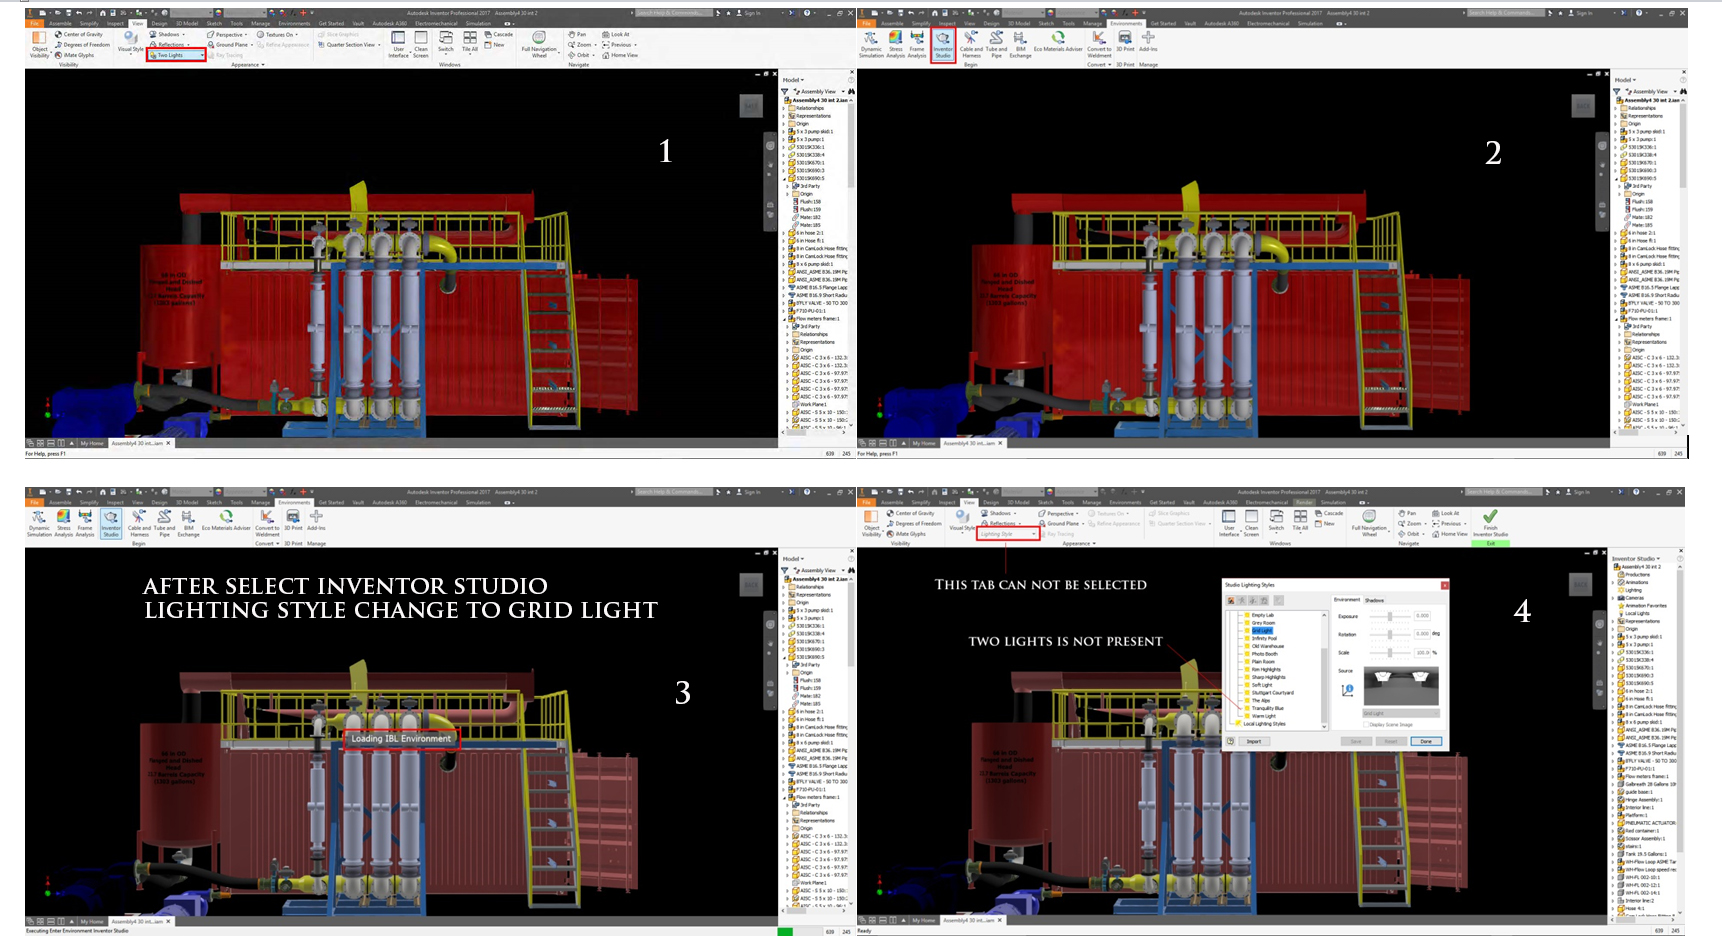Click Inventor Studio icon in screenshot 2 ribbon

tap(943, 44)
